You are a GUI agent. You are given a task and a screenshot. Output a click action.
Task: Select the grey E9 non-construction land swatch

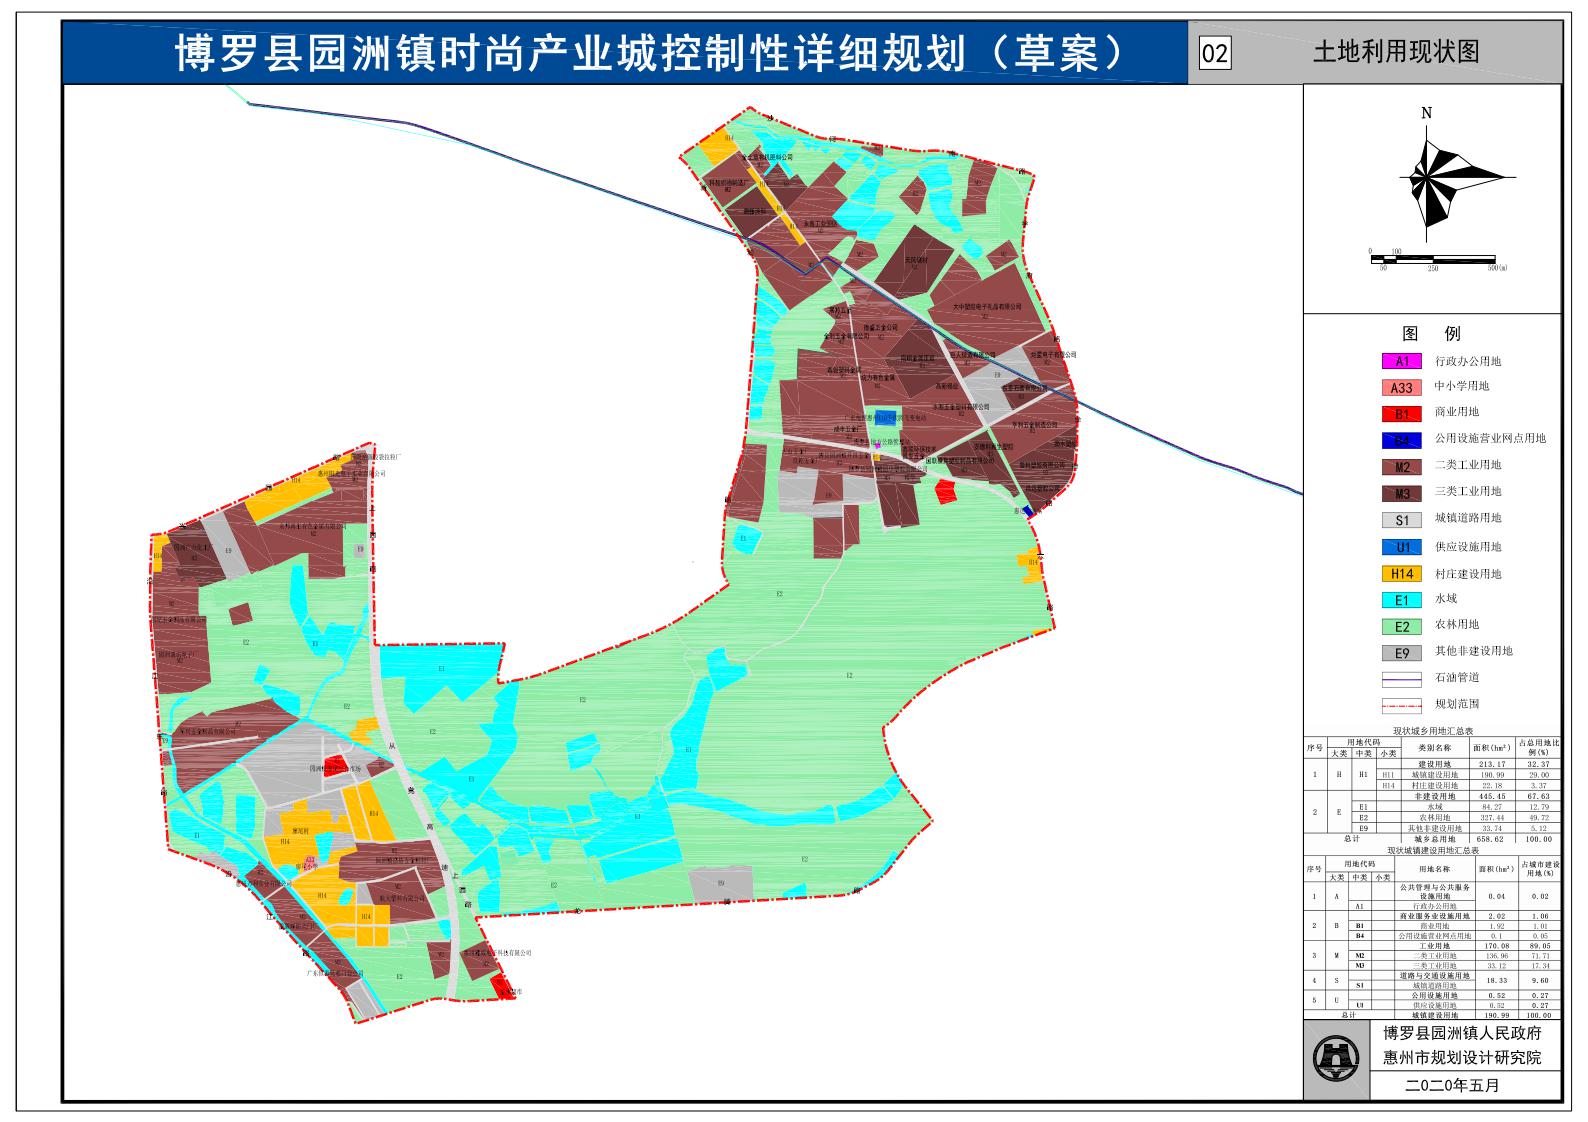tap(1401, 653)
